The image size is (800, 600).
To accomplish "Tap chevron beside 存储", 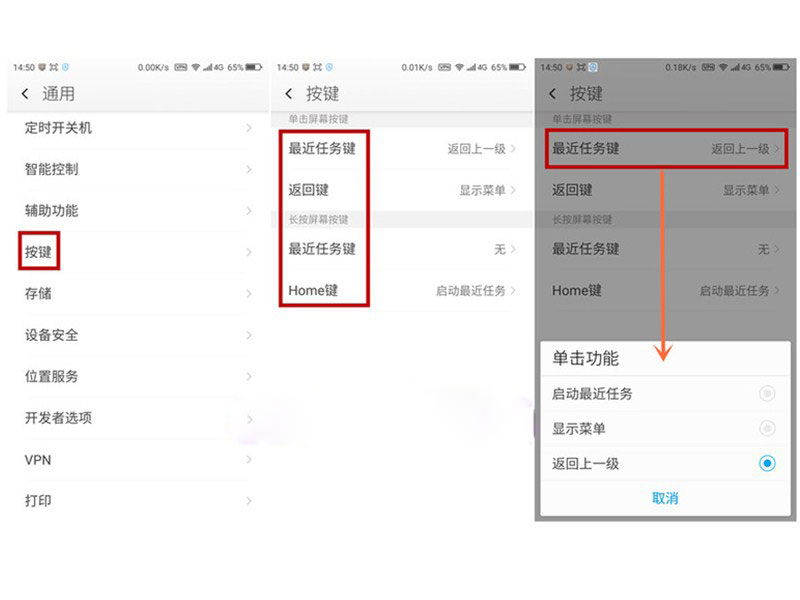I will click(x=249, y=293).
